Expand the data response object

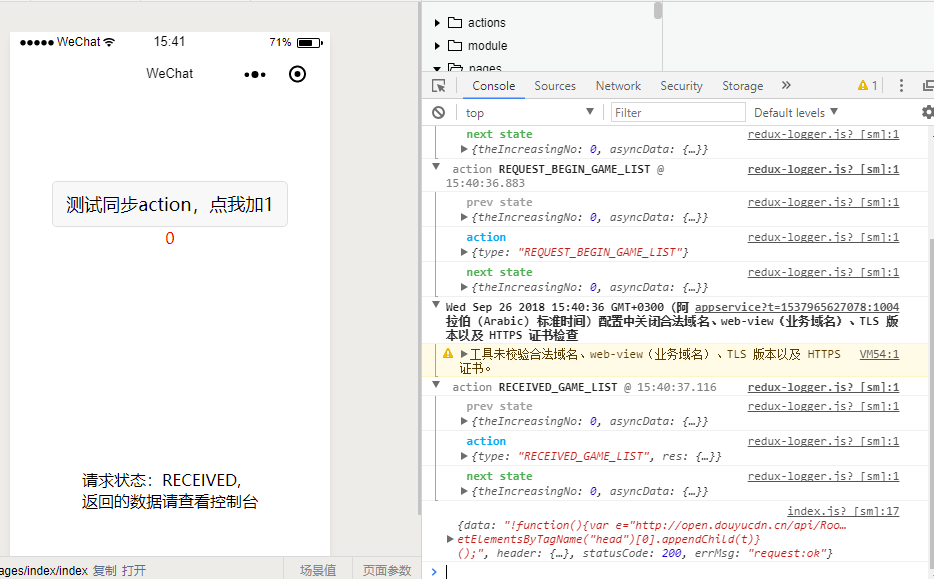450,539
